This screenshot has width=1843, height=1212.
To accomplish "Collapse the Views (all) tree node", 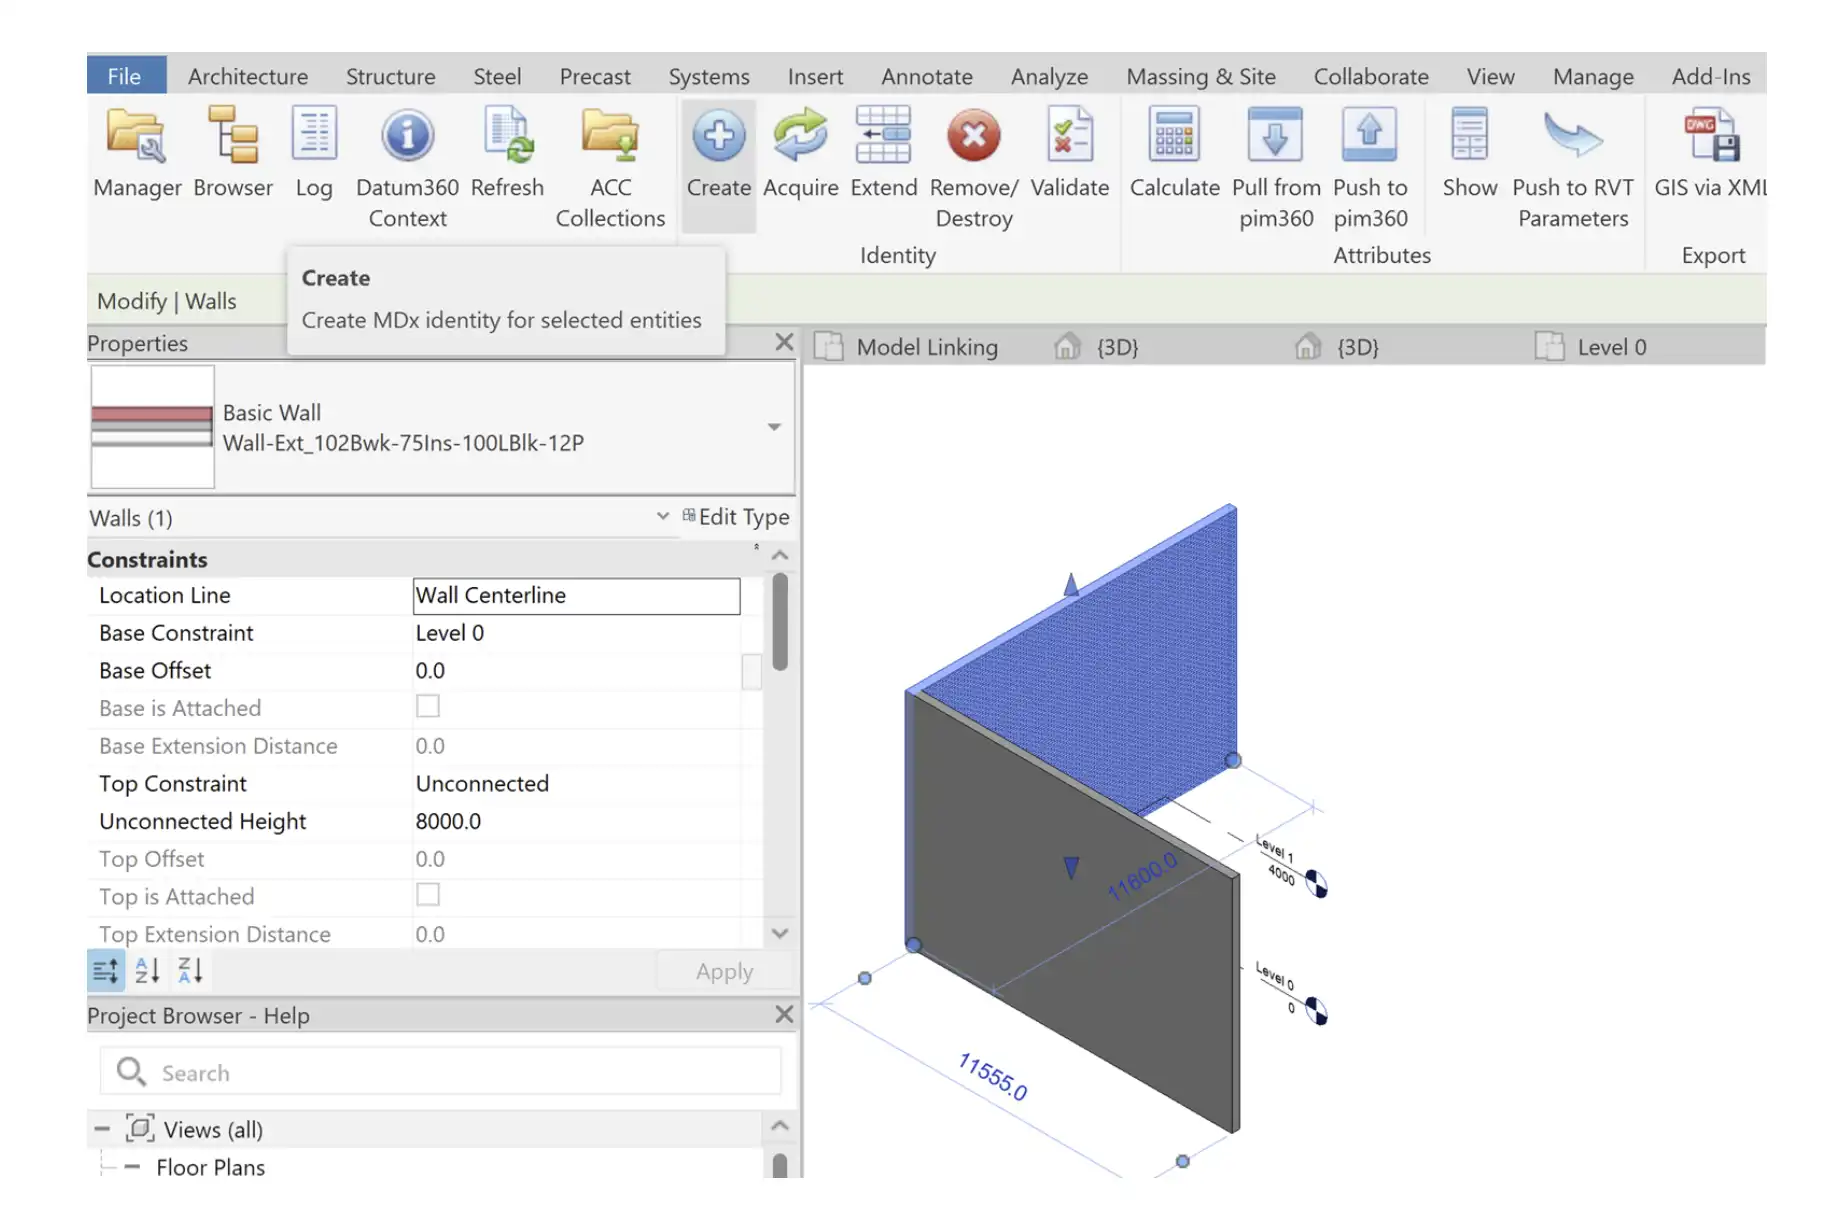I will click(102, 1129).
